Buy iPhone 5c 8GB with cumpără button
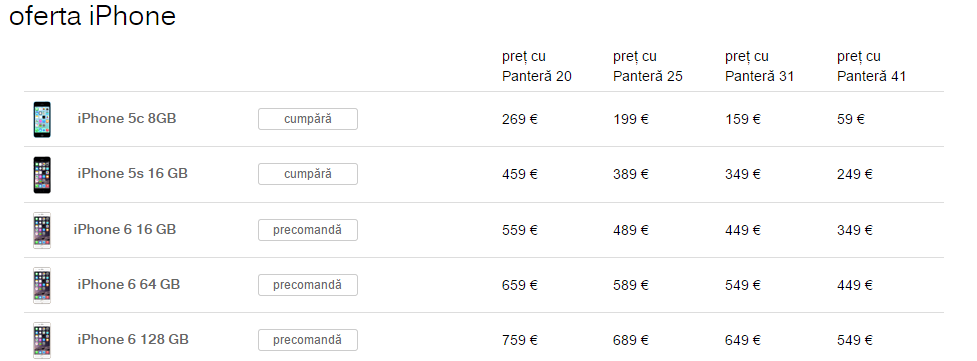This screenshot has width=977, height=361. (x=308, y=119)
